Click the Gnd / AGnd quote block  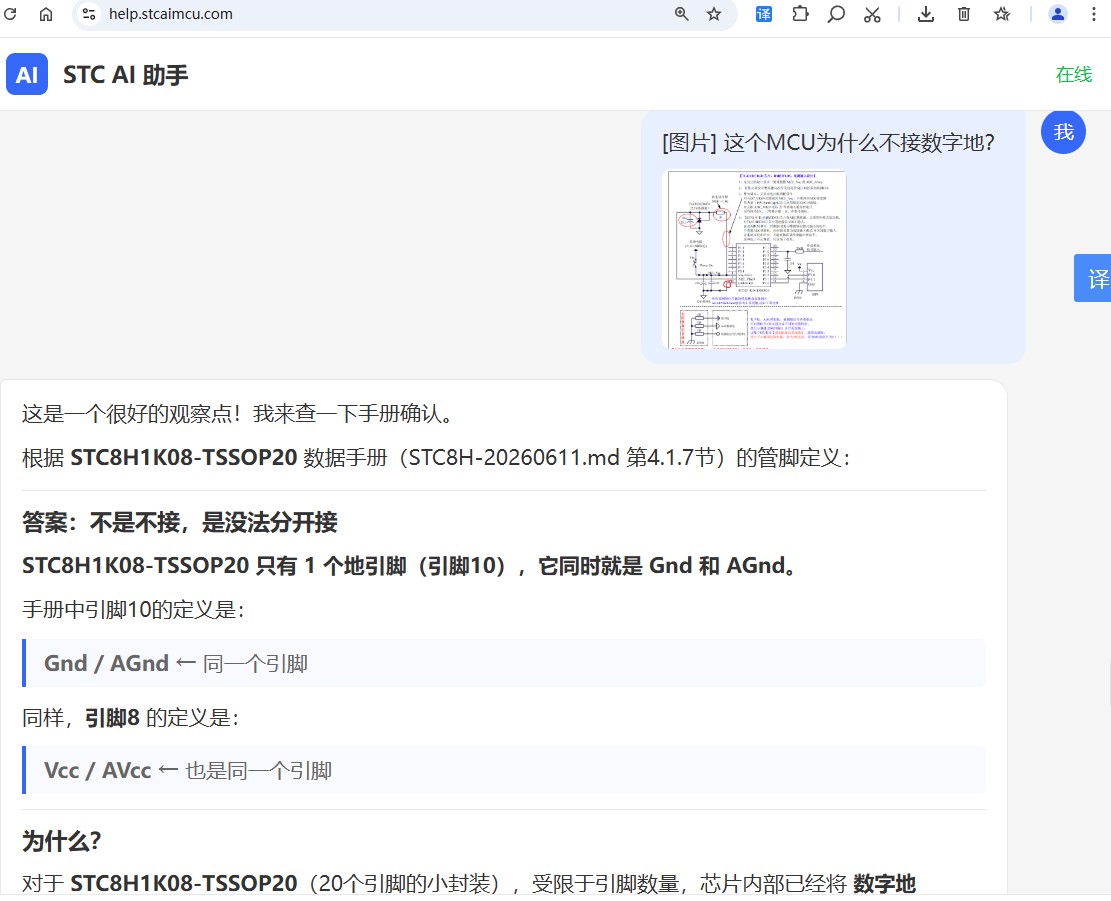tap(504, 663)
